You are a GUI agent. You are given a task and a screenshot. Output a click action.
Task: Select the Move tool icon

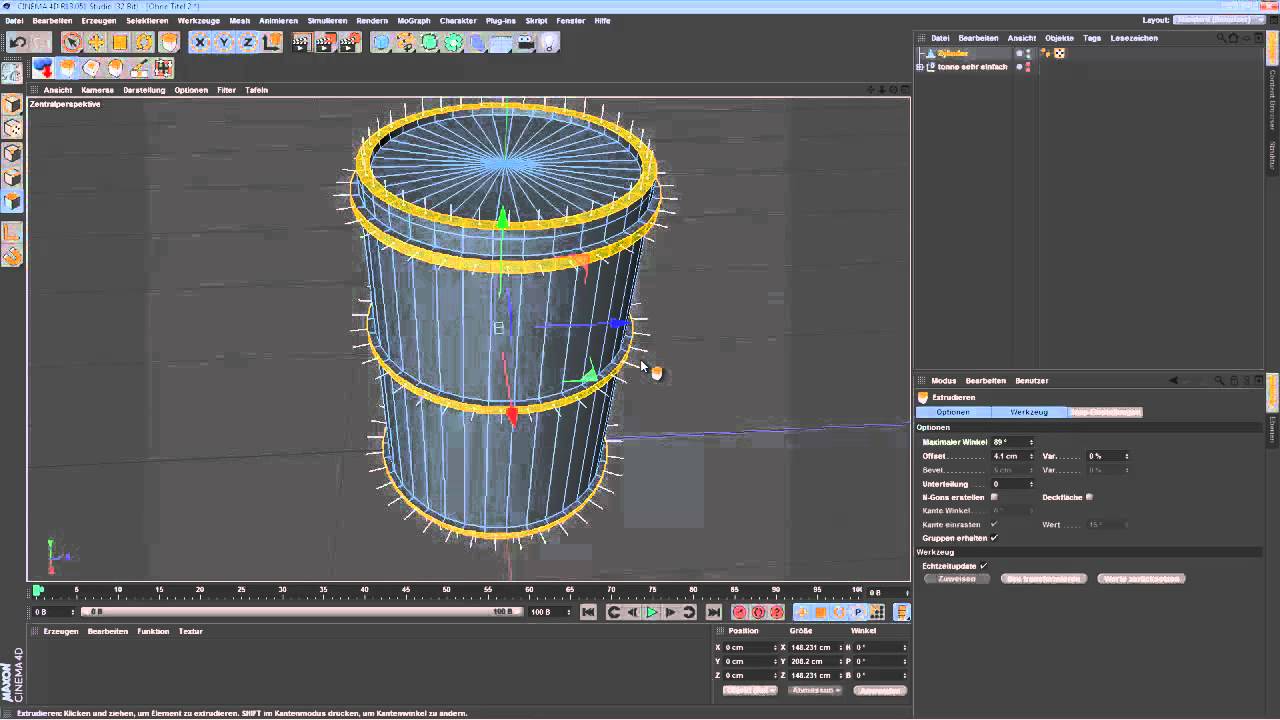click(x=96, y=42)
